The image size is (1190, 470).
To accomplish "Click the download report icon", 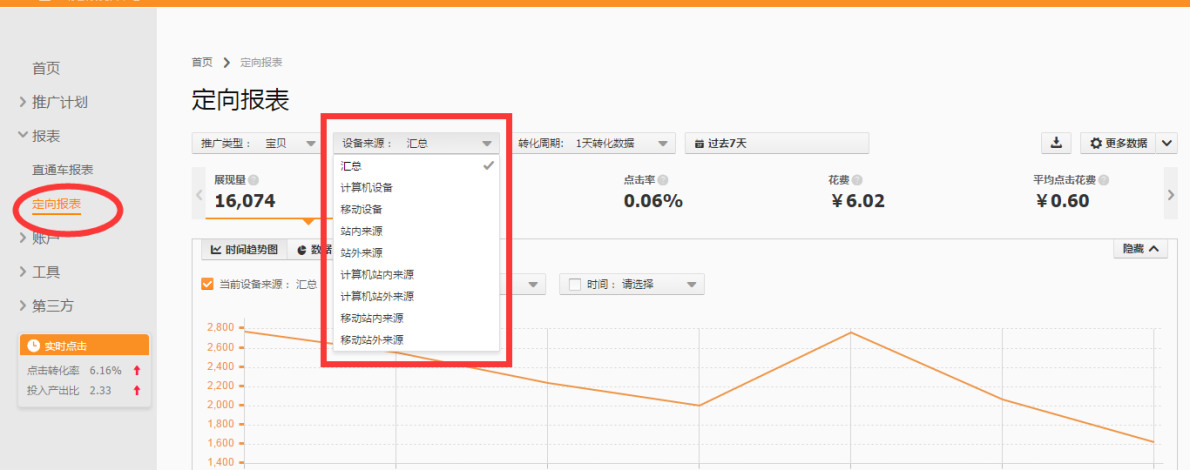I will click(x=1056, y=143).
